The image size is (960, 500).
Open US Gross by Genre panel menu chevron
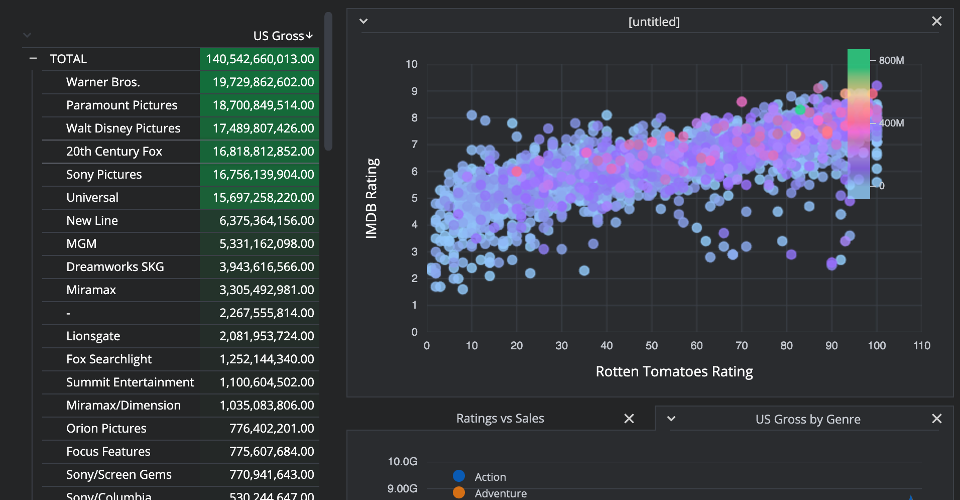click(x=671, y=419)
